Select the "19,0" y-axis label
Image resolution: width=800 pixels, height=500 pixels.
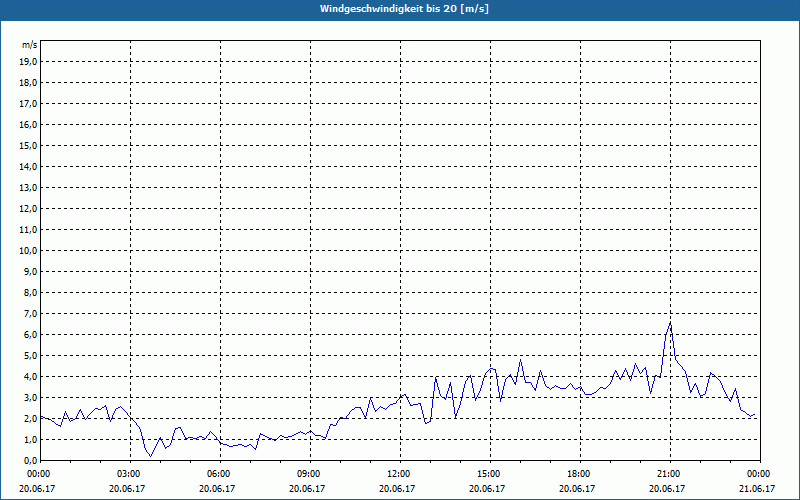[28, 62]
